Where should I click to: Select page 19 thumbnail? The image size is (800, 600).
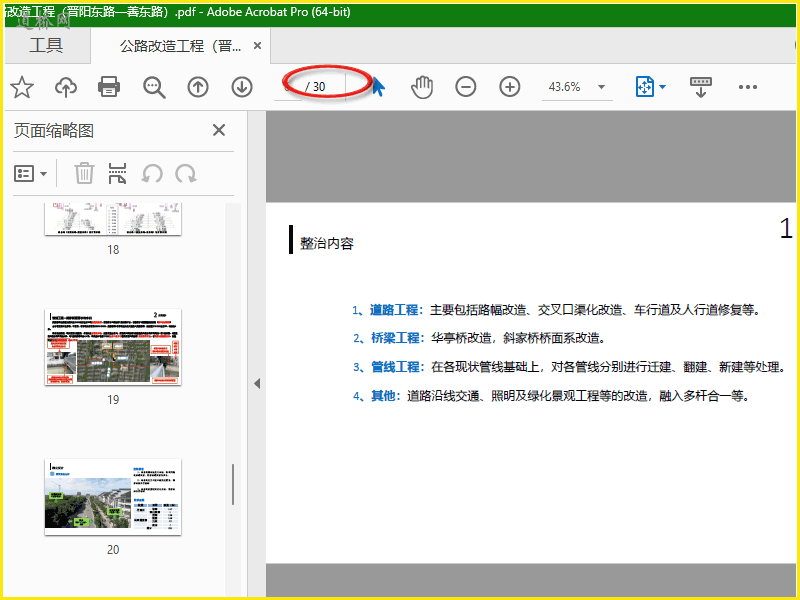point(113,347)
